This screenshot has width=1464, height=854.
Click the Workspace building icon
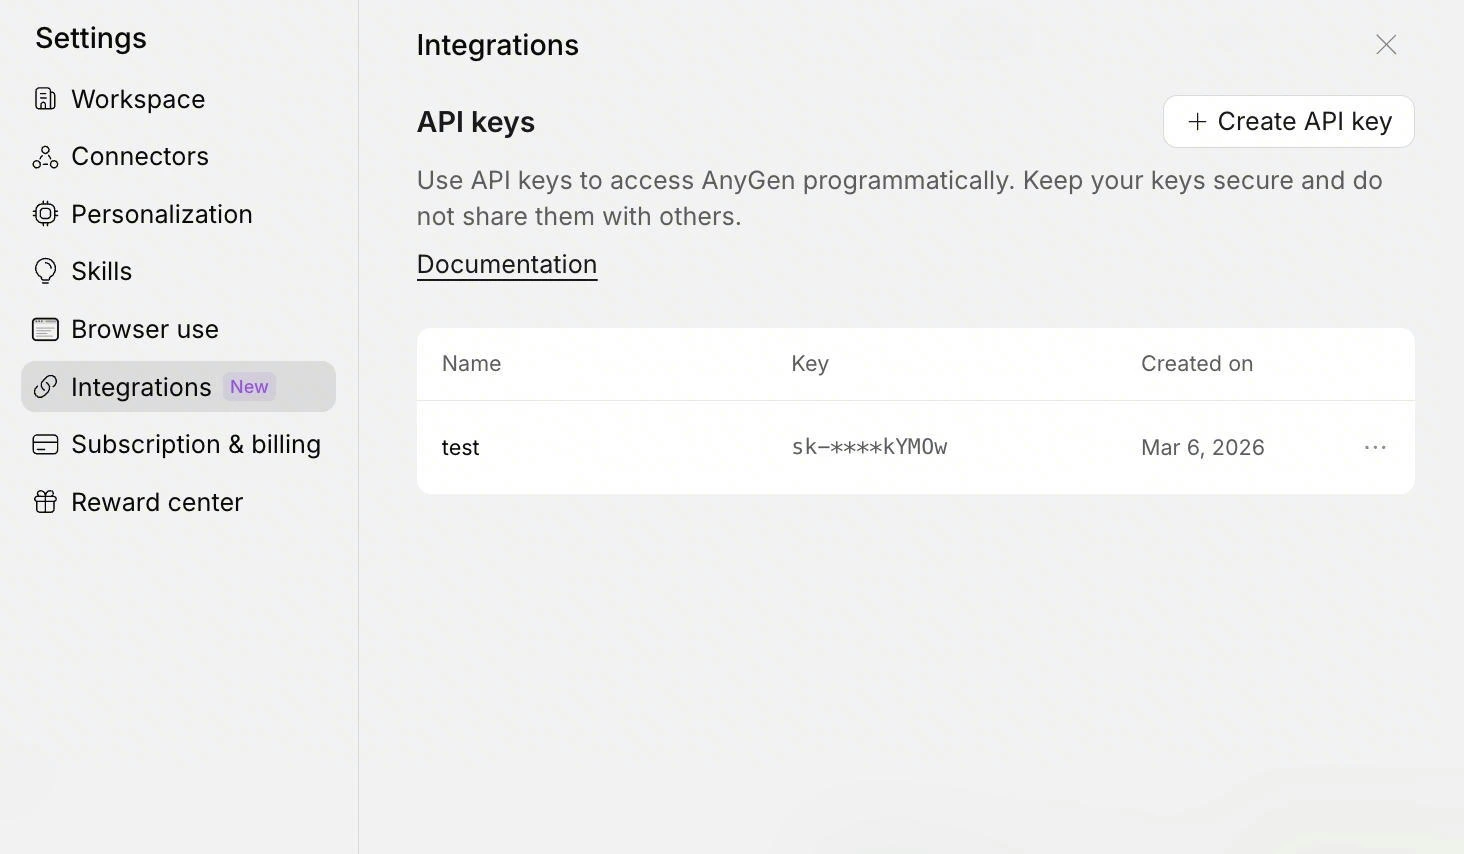tap(45, 99)
